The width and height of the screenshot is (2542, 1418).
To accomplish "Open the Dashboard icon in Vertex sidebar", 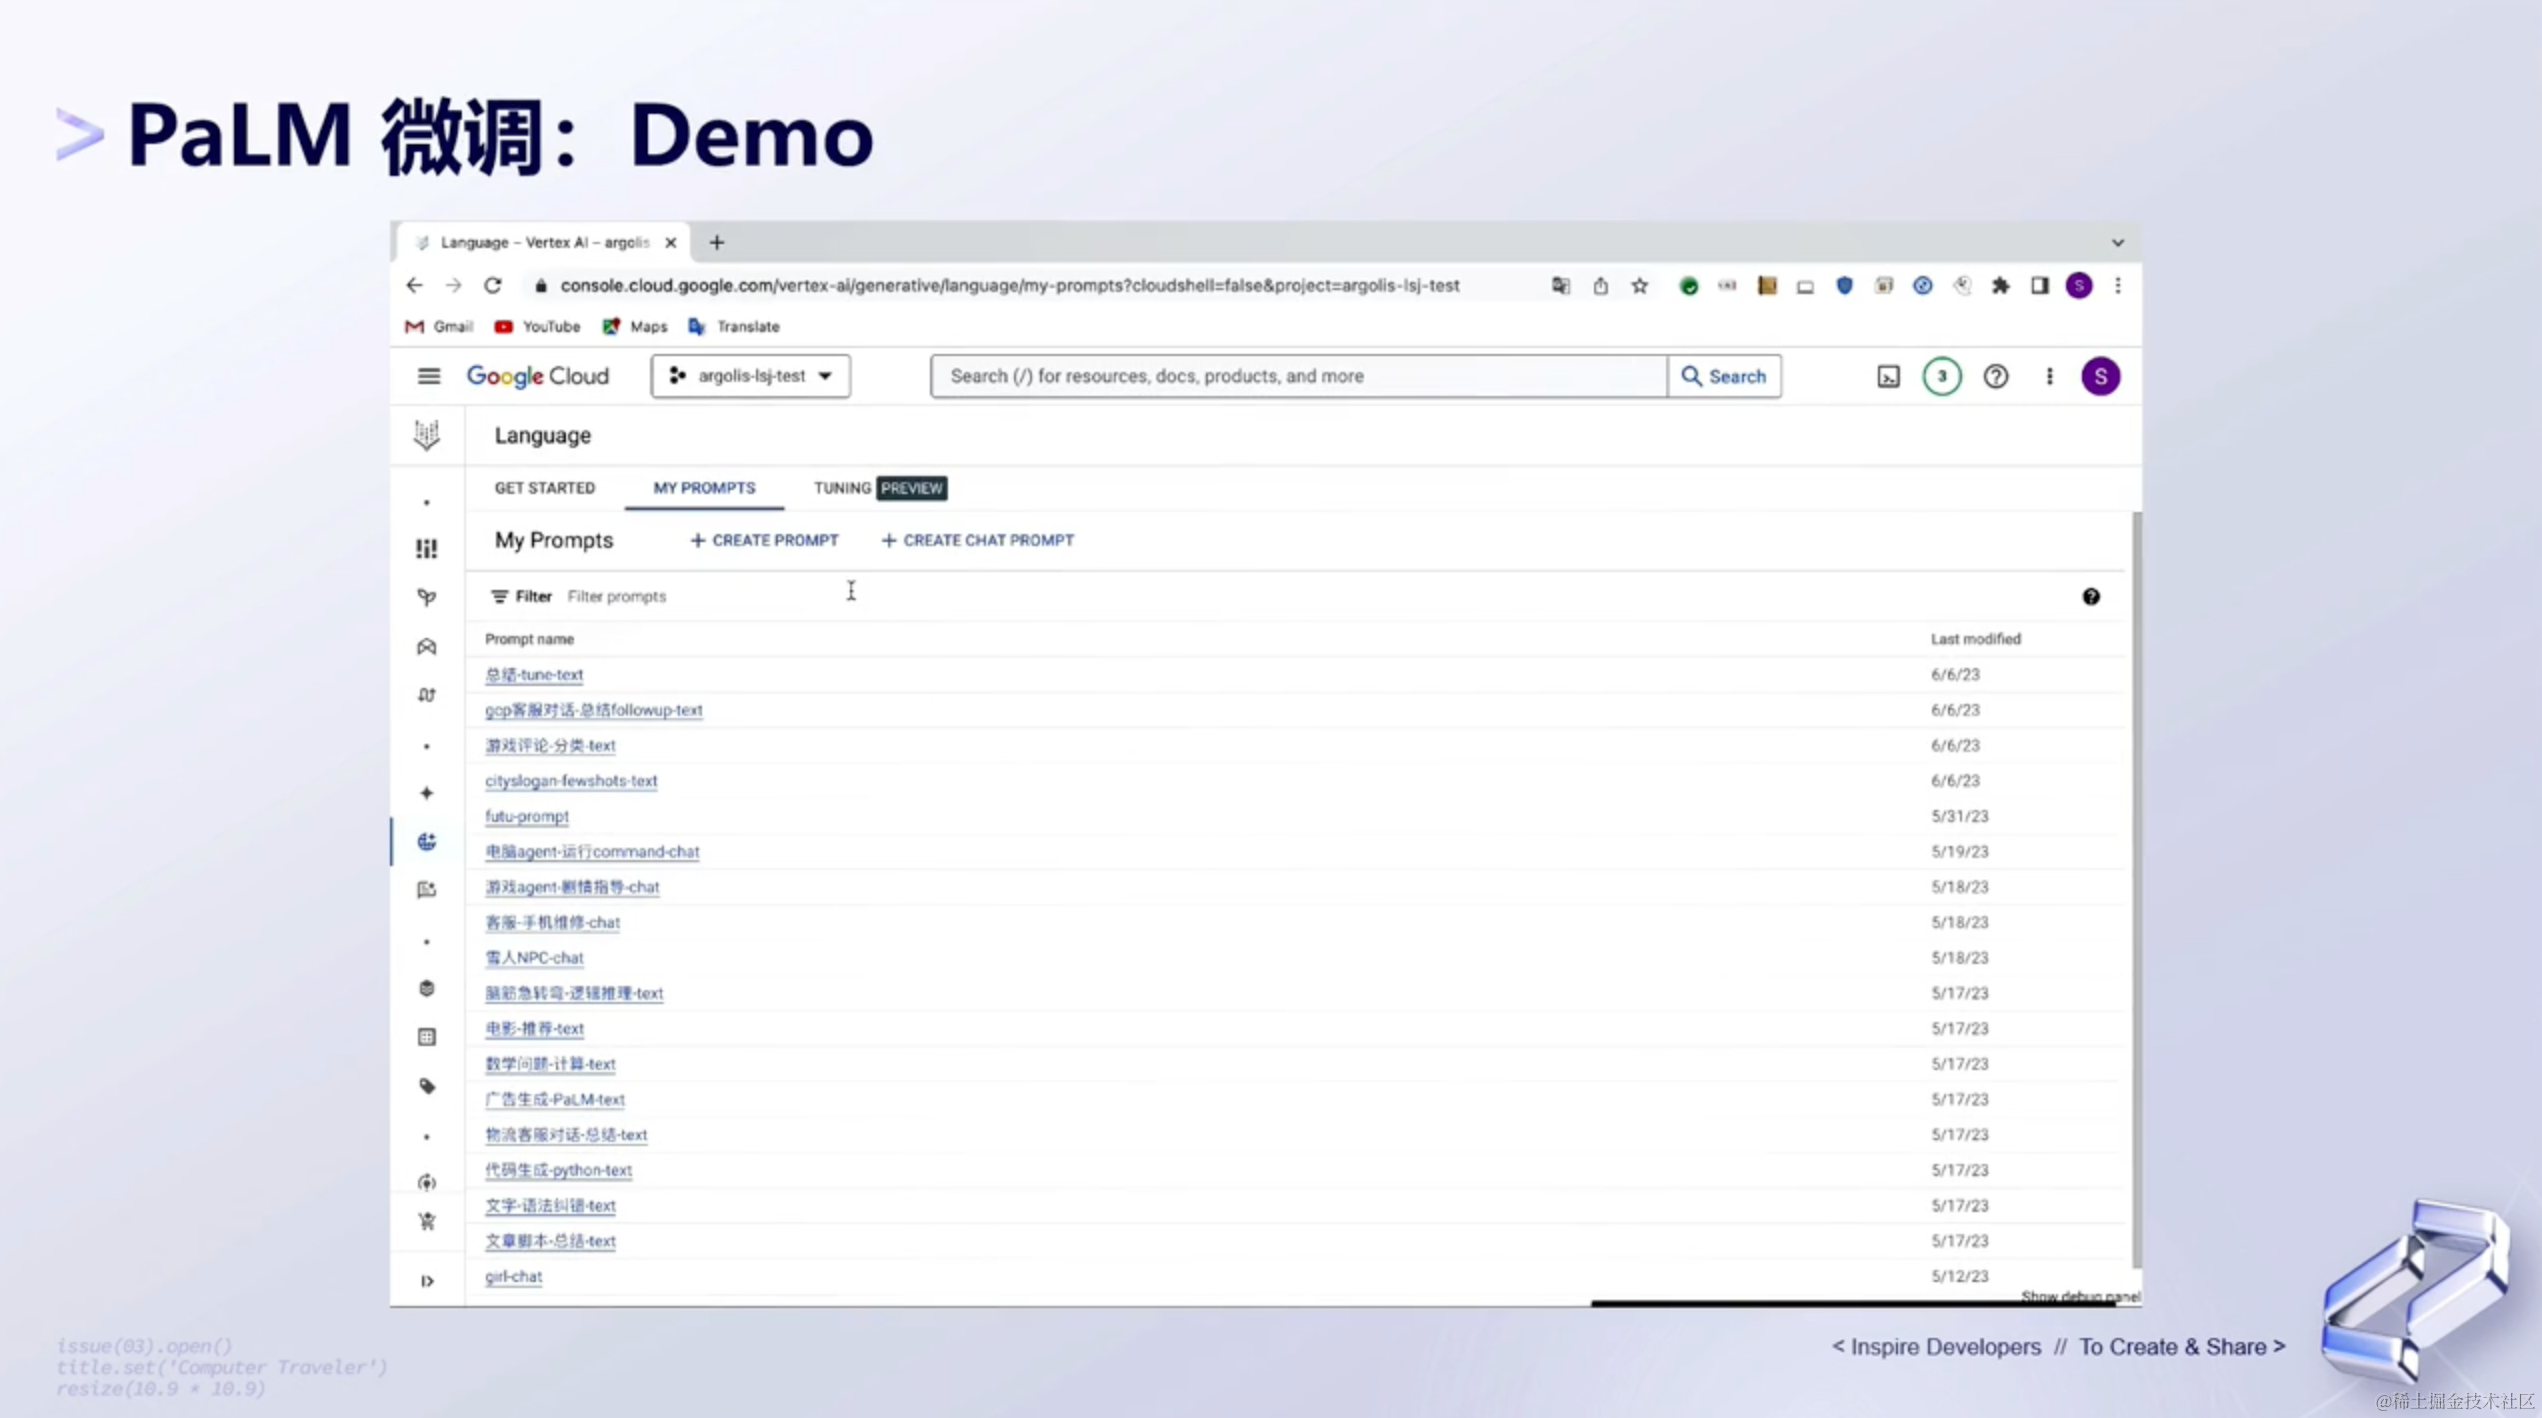I will tap(427, 549).
